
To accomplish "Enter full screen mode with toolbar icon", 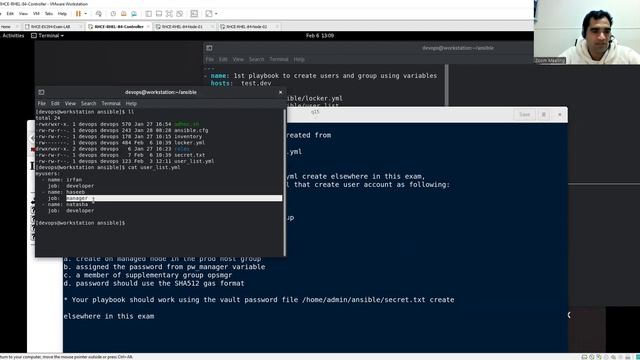I will point(169,13).
